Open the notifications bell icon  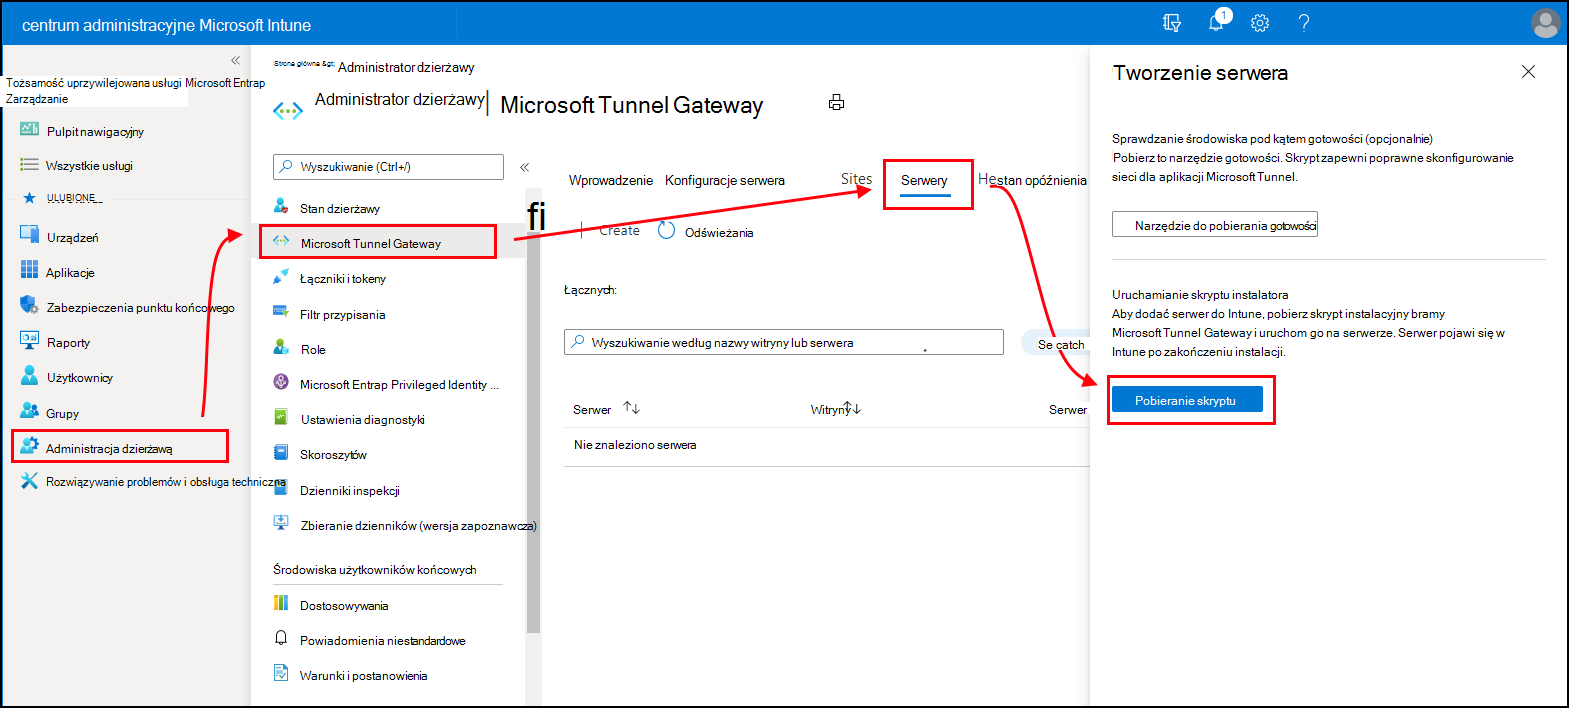[1217, 22]
